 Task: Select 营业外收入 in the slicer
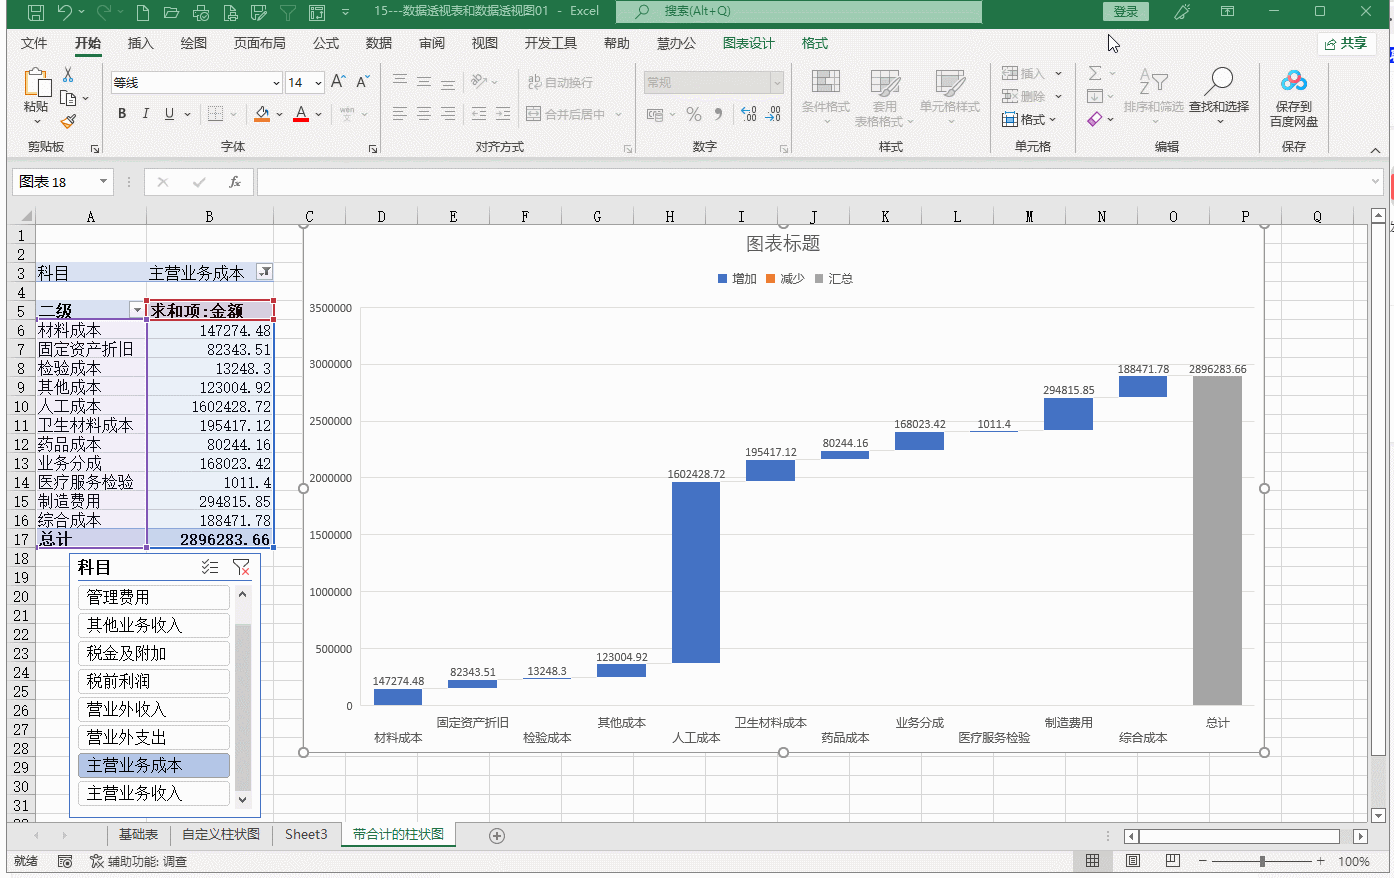[x=154, y=709]
